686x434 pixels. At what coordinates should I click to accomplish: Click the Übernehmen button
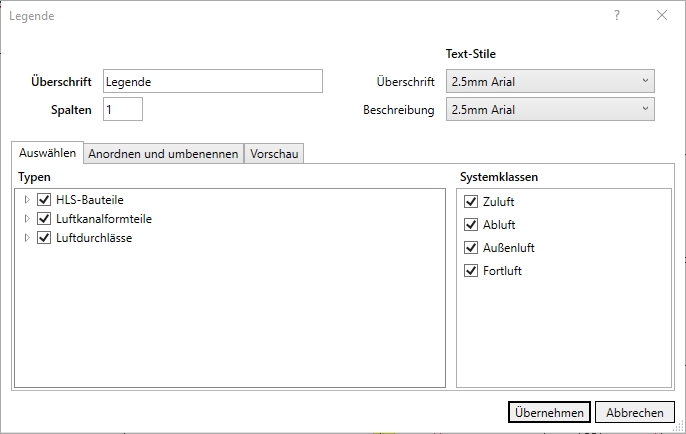click(549, 413)
